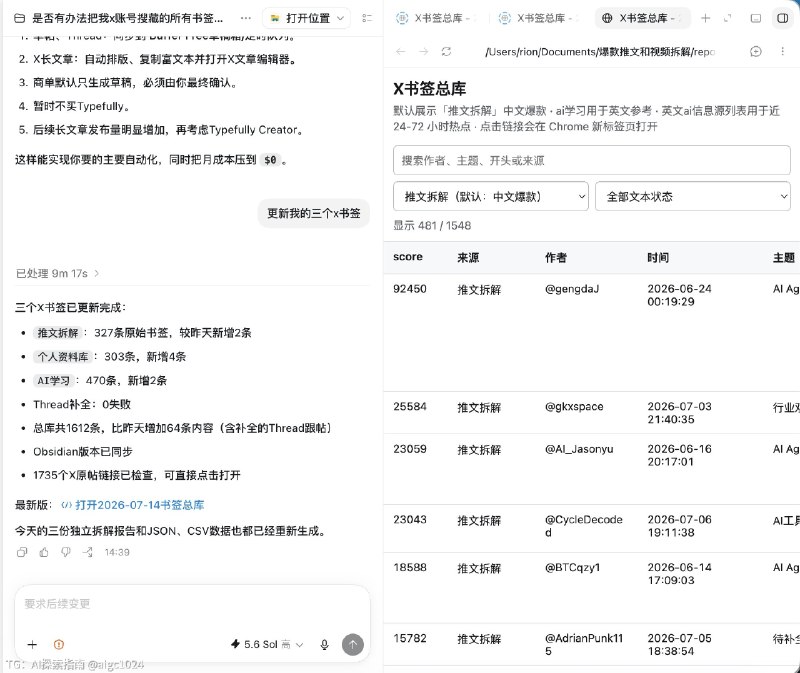Click the share icon below the reply
This screenshot has height=673, width=800.
click(88, 552)
